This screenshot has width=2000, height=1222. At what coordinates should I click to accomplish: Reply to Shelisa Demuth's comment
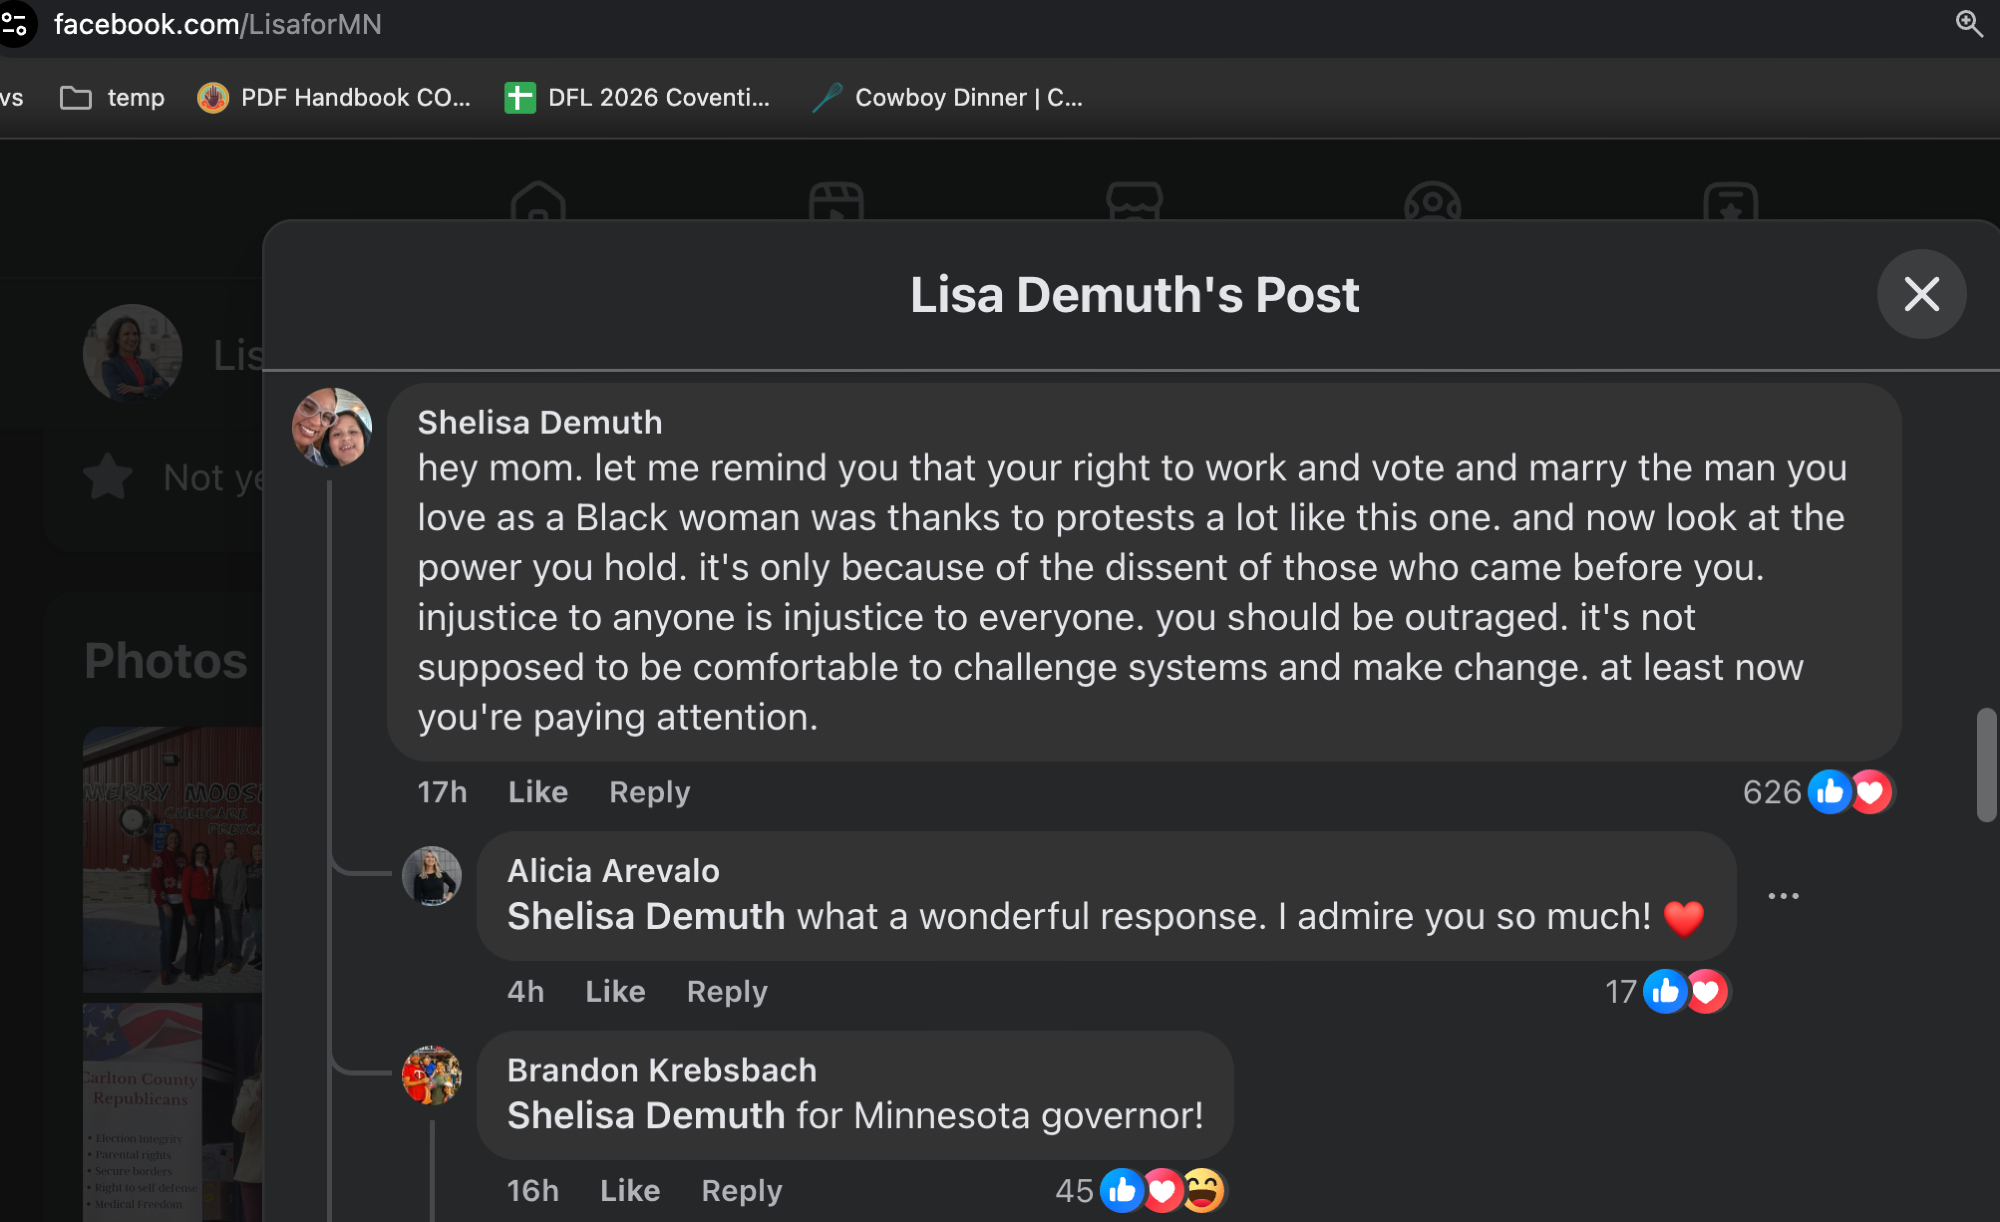(x=649, y=792)
